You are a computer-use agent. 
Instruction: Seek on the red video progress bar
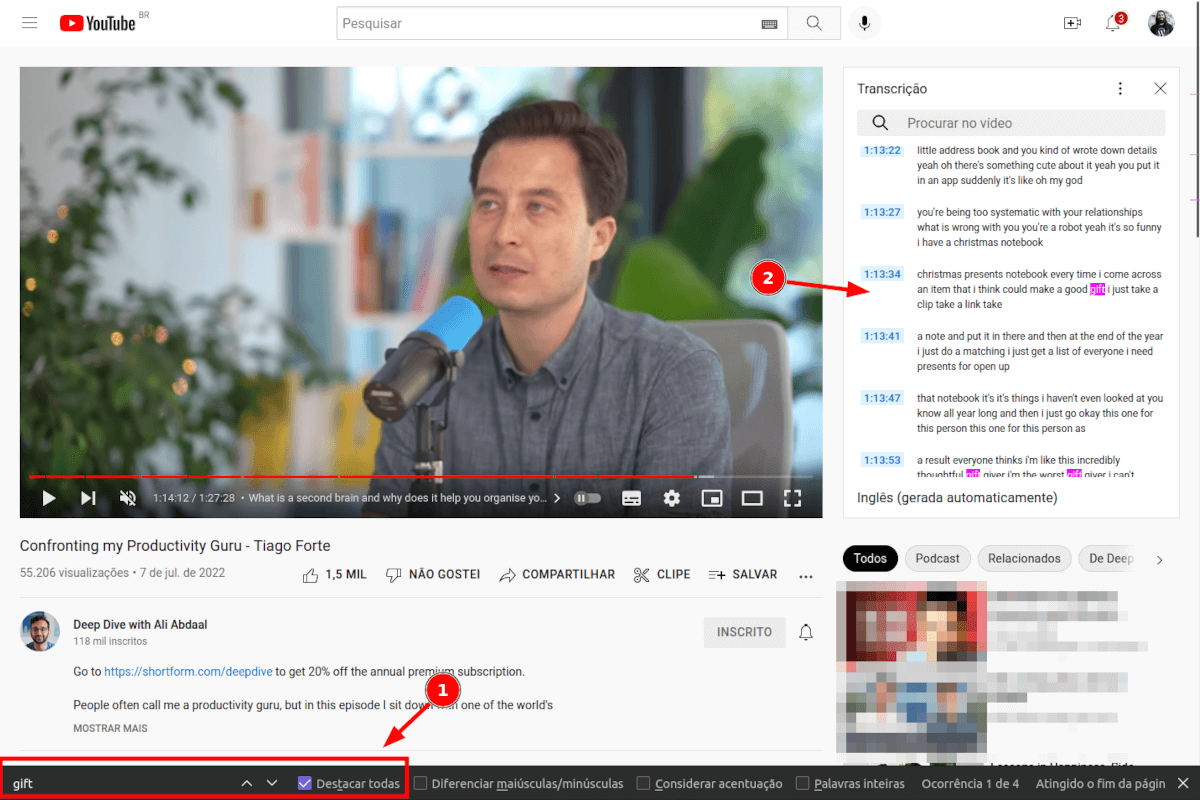tap(420, 476)
